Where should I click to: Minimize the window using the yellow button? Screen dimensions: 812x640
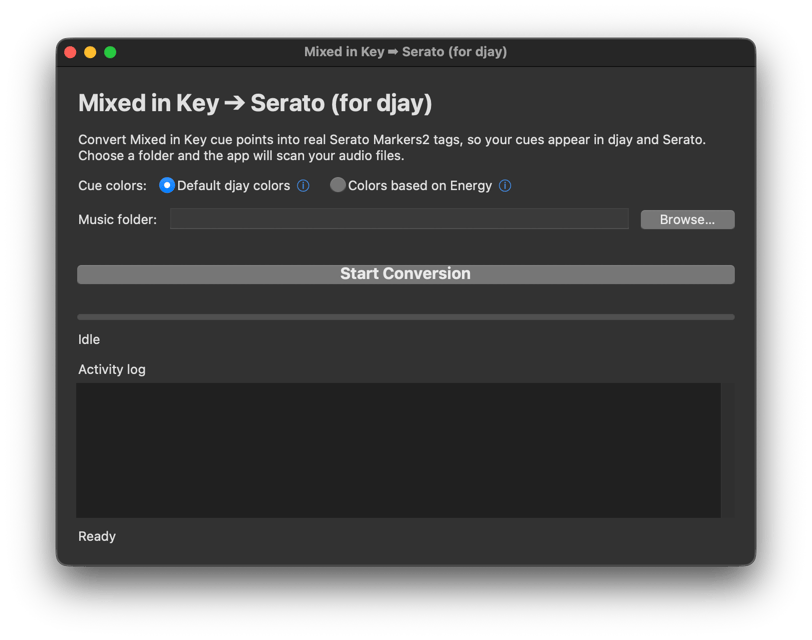(x=90, y=52)
